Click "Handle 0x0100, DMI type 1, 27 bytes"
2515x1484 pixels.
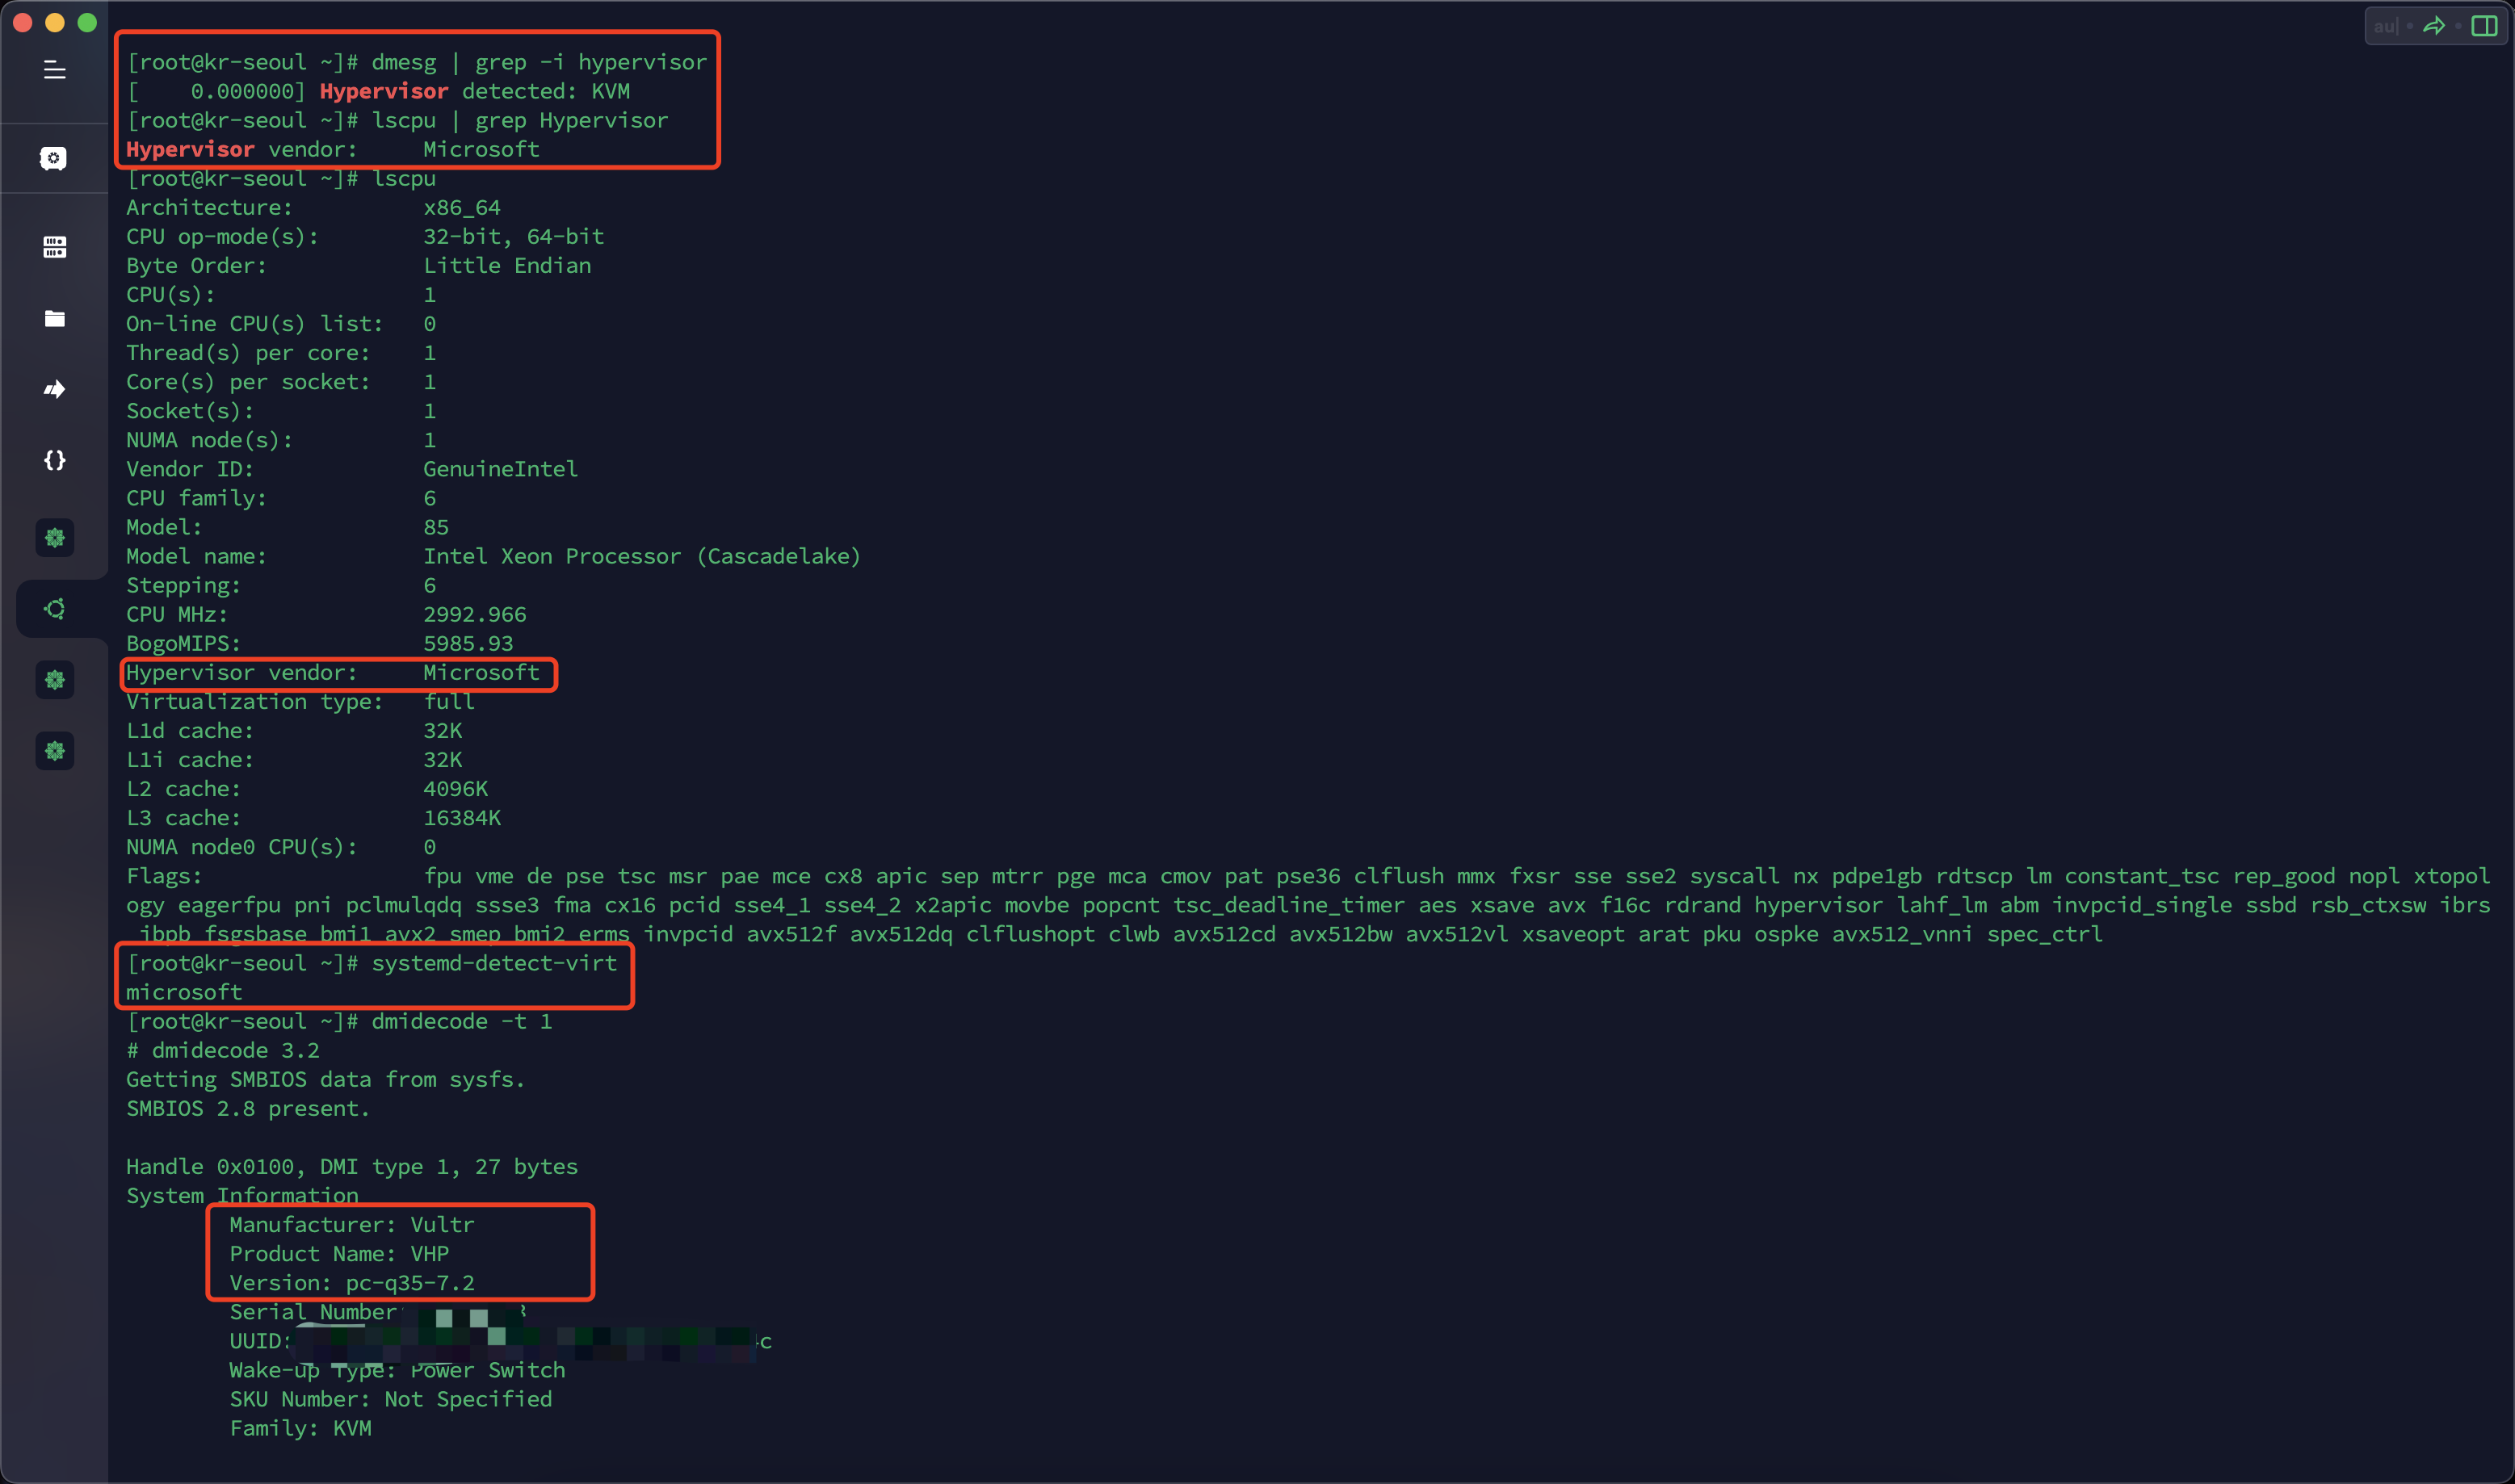[352, 1167]
